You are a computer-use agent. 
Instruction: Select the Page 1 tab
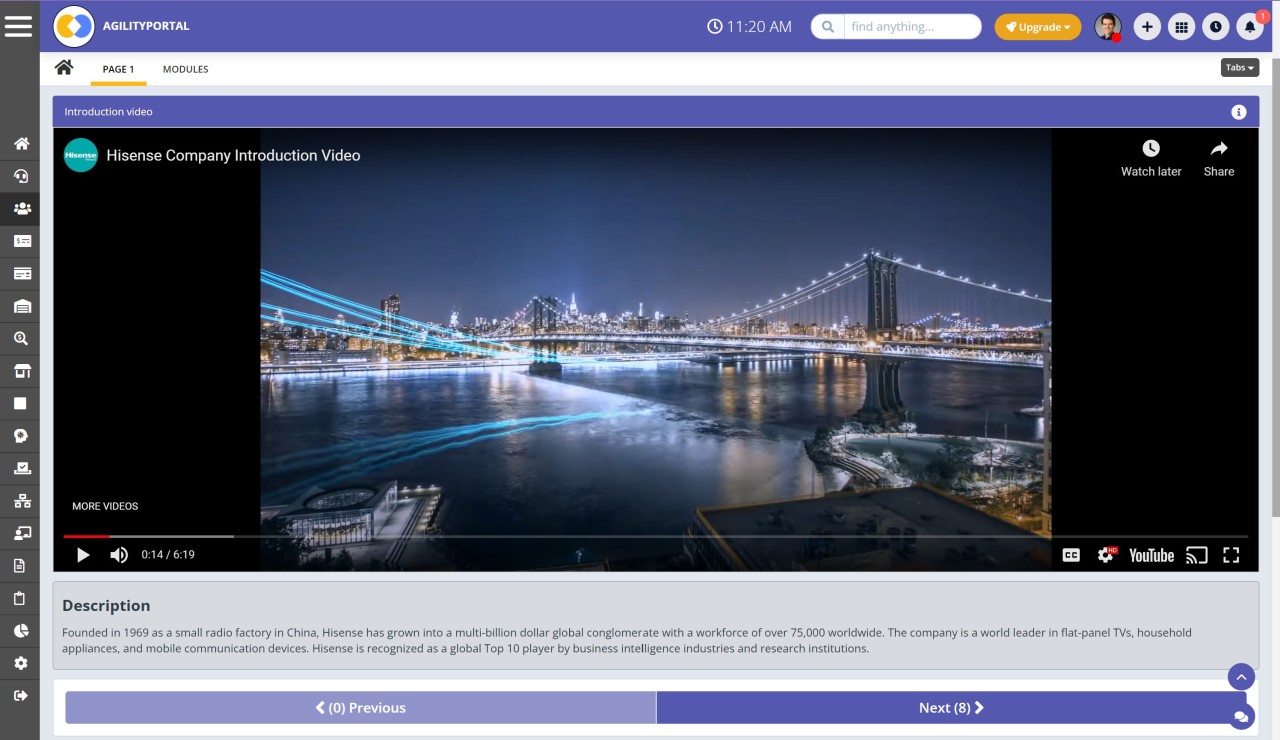pos(118,69)
